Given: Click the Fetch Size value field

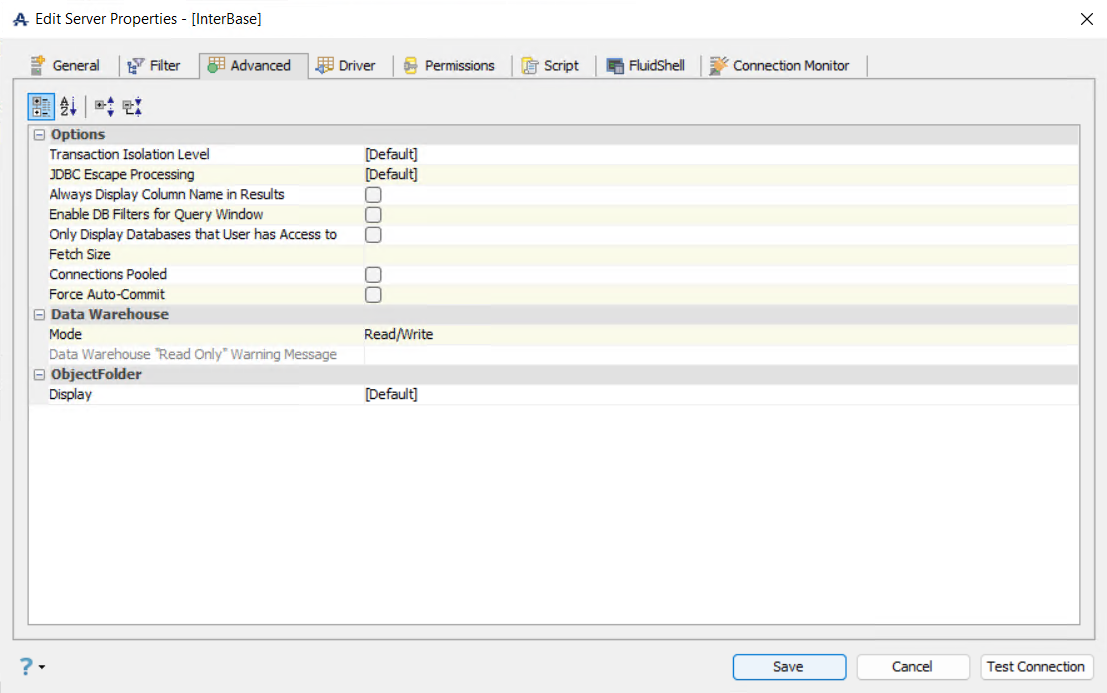Looking at the screenshot, I should pyautogui.click(x=720, y=255).
